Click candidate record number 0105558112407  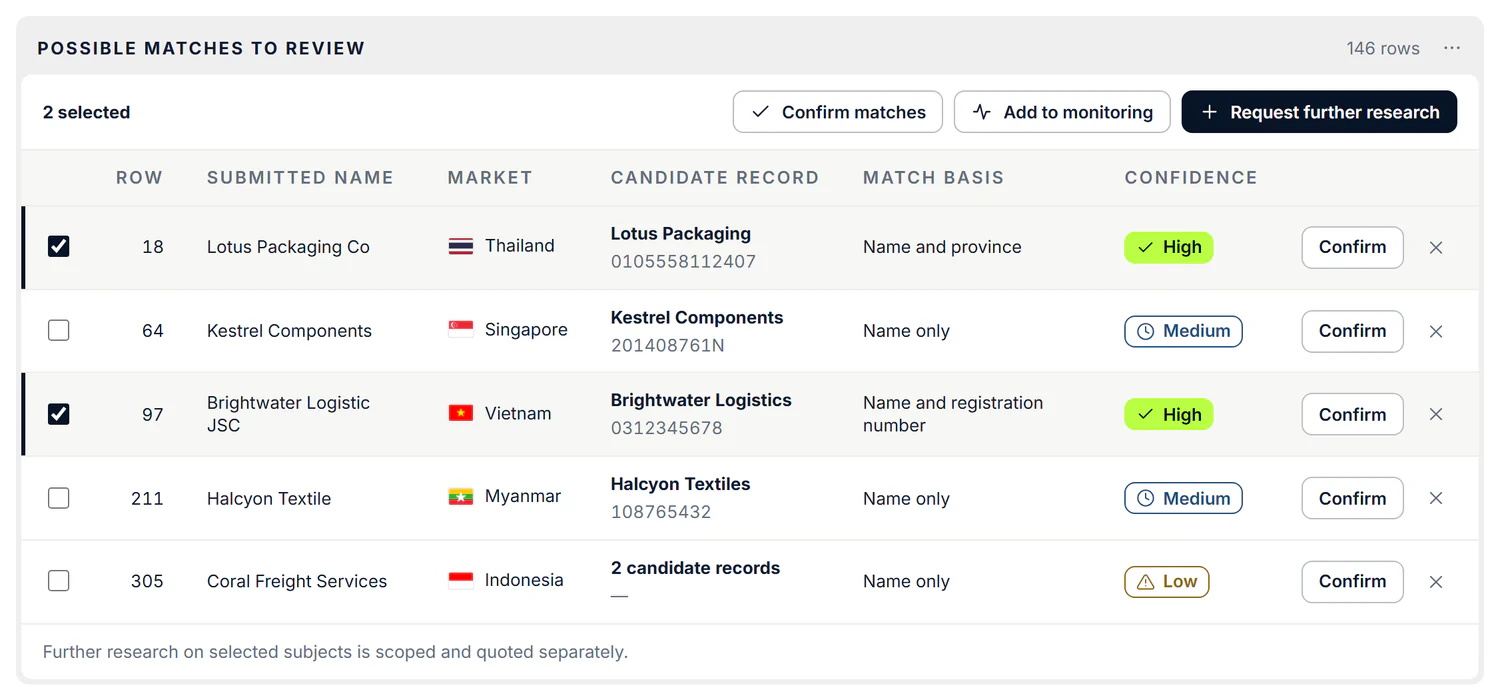point(683,261)
